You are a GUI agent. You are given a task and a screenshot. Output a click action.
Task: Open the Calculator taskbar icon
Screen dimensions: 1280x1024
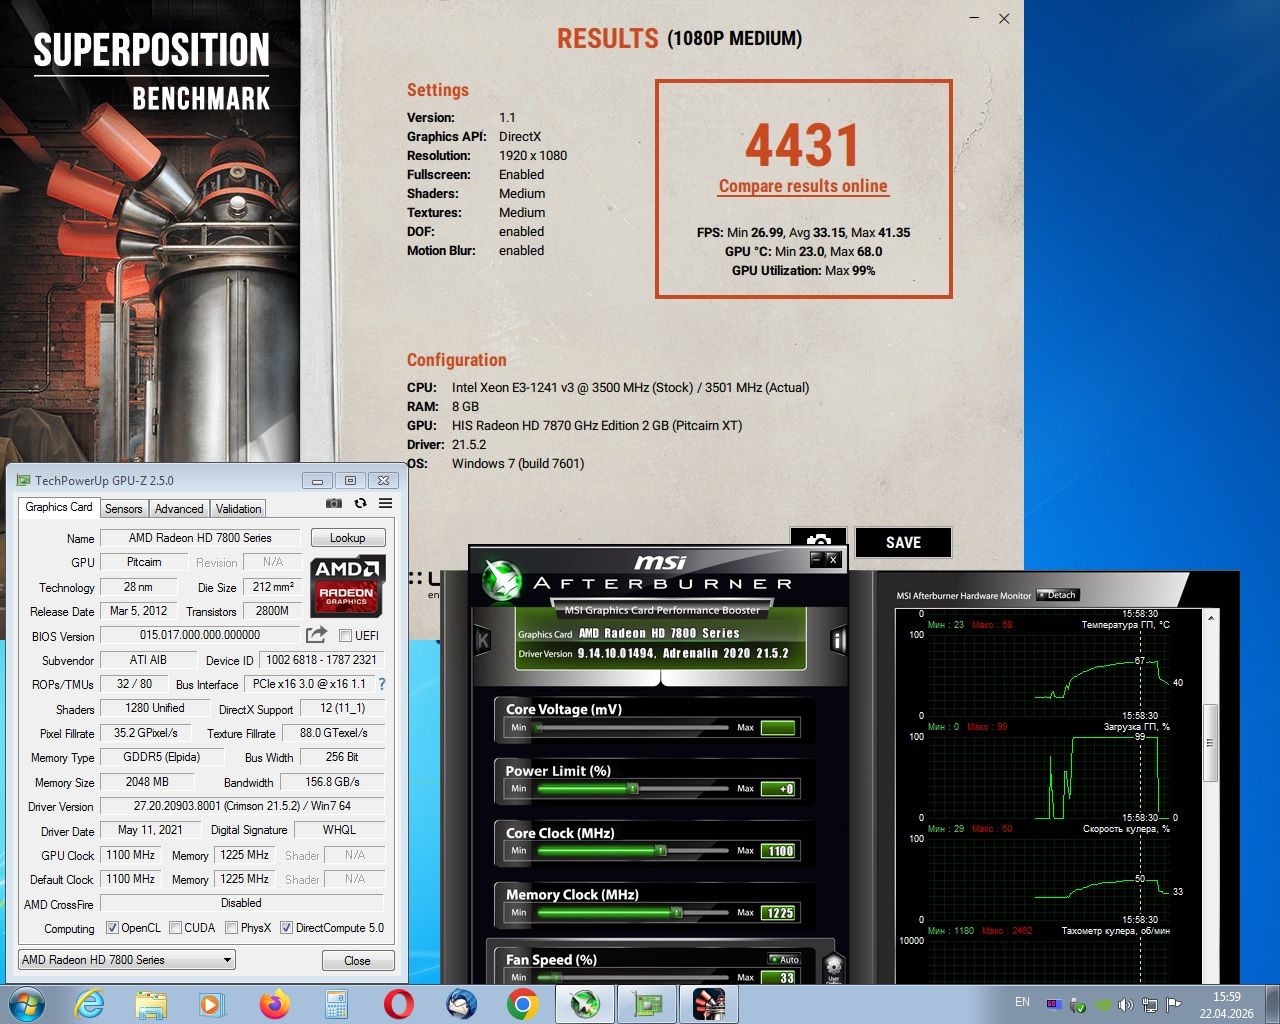point(336,1003)
